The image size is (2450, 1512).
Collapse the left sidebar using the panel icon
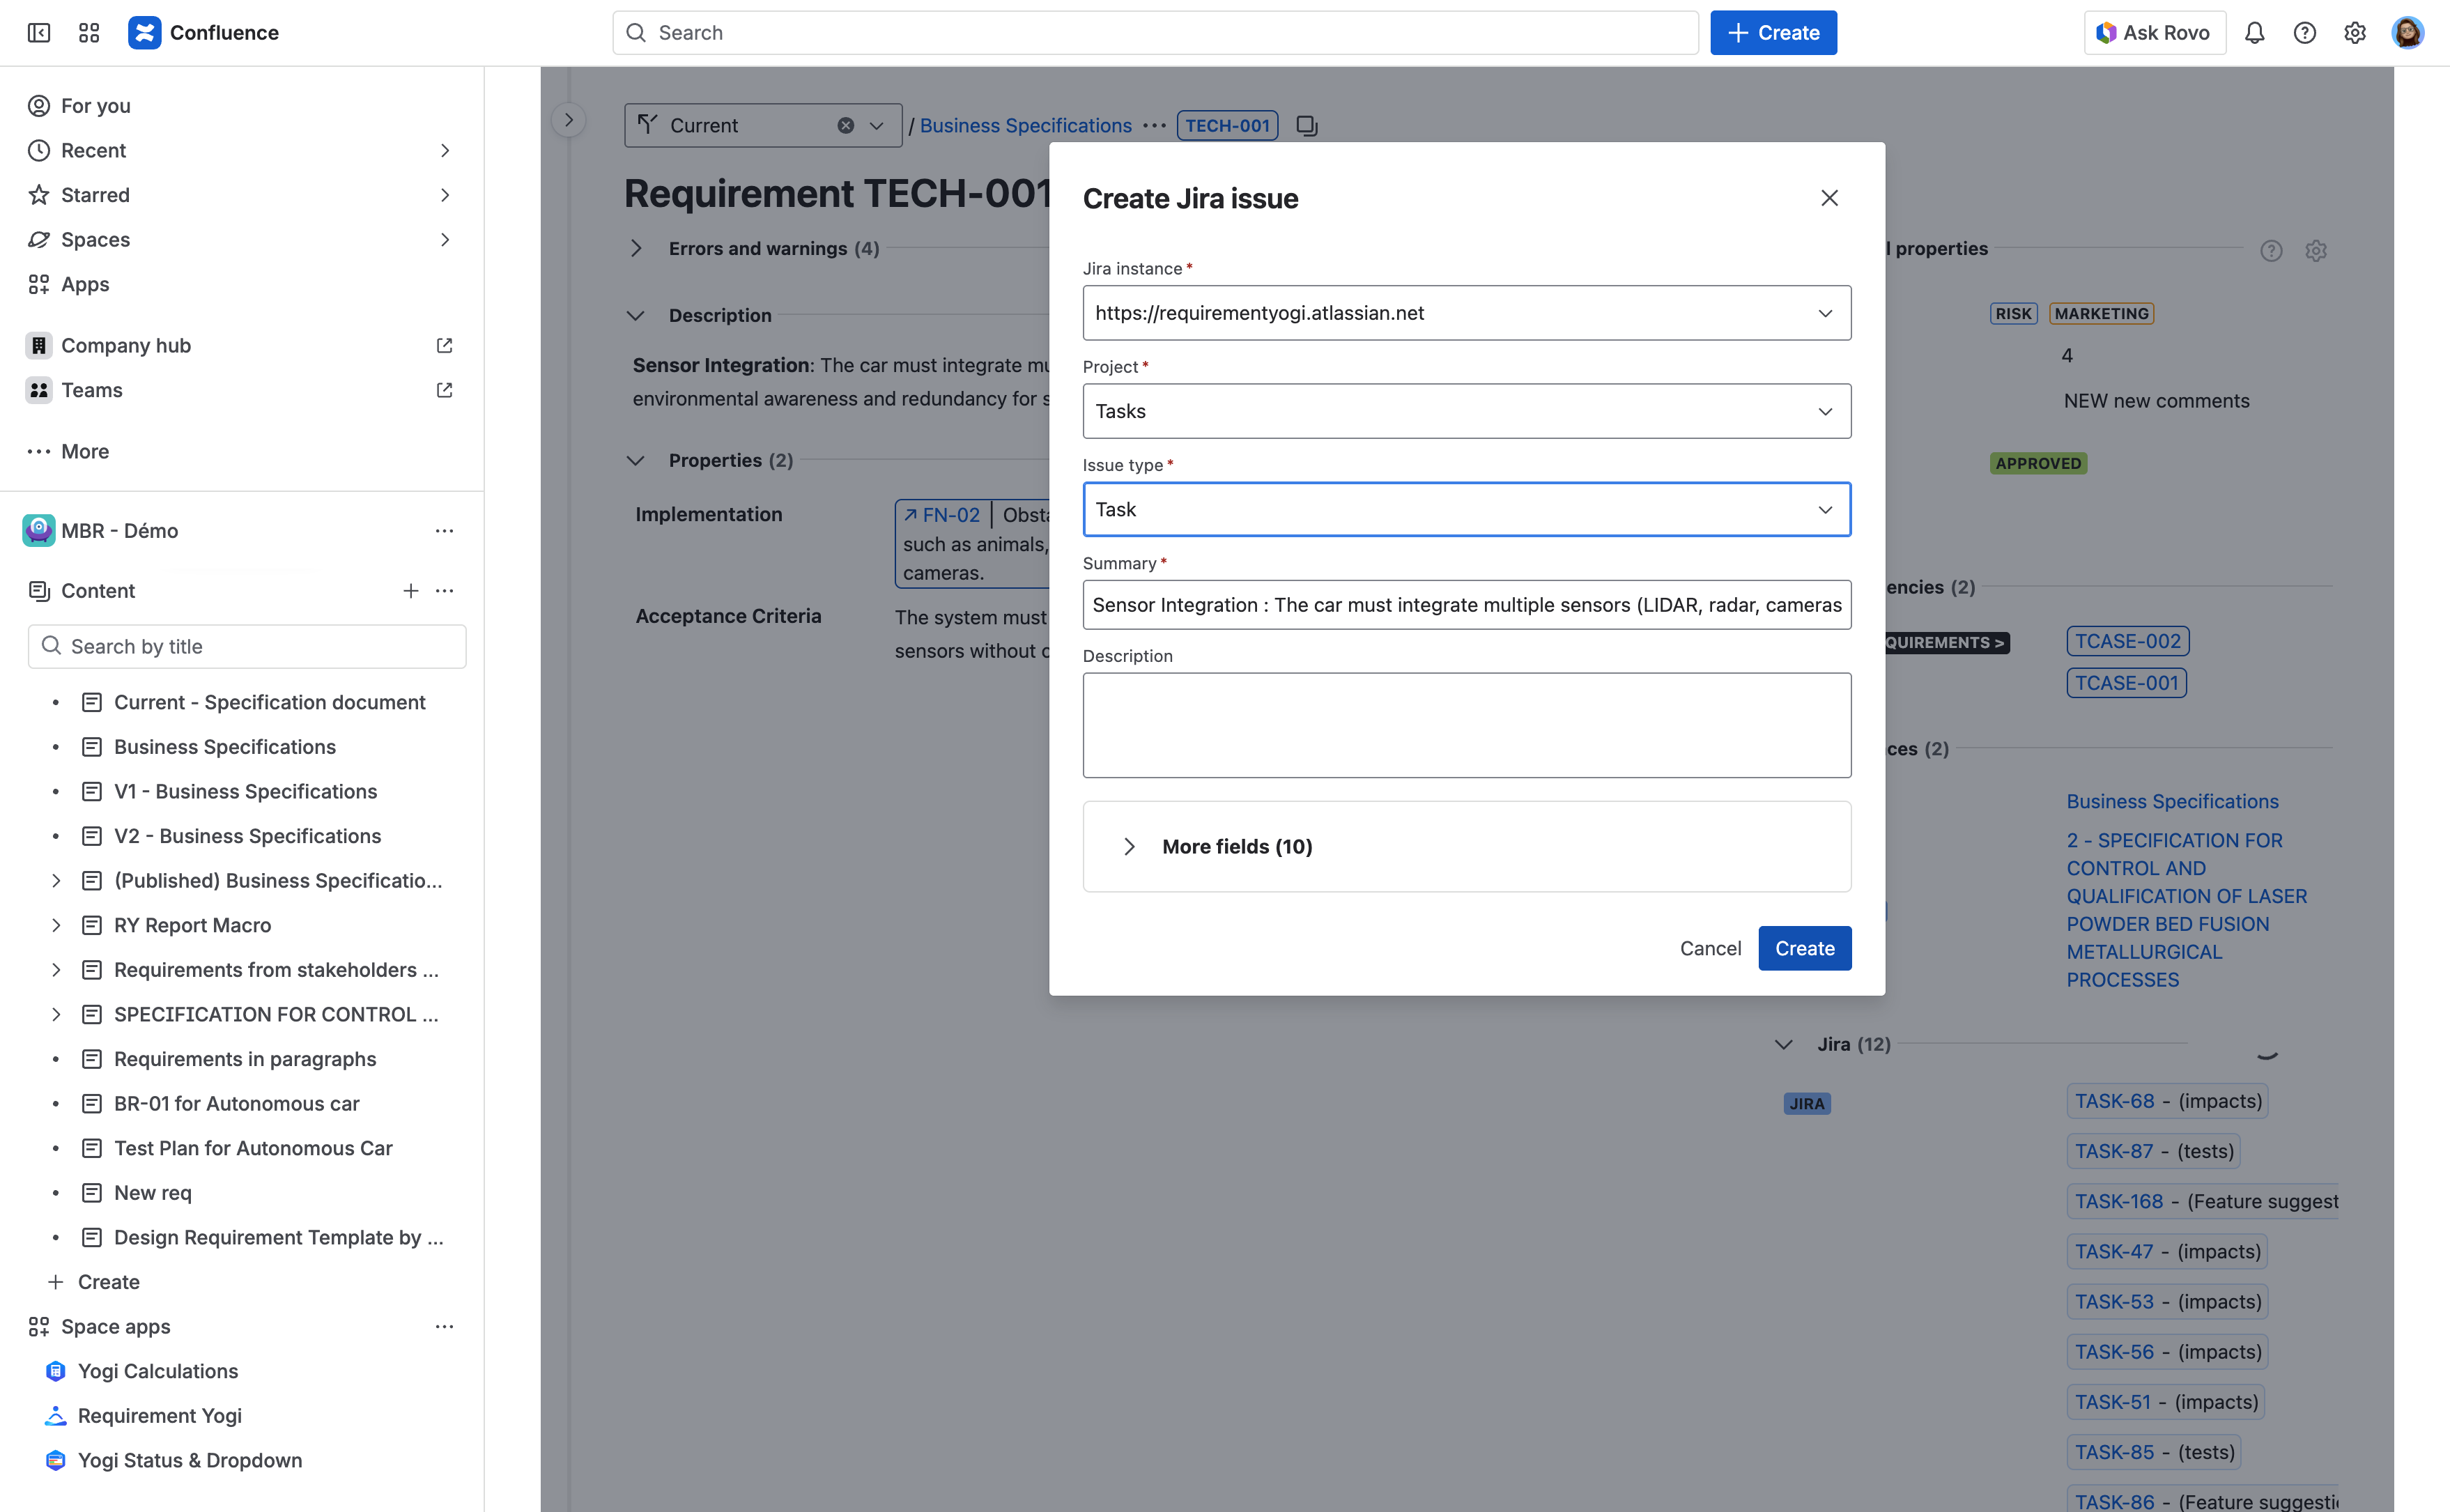38,32
